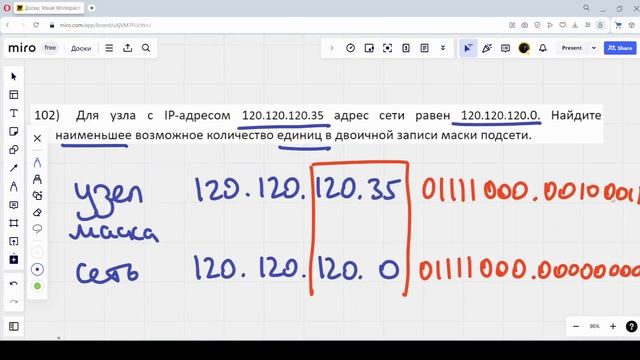The height and width of the screenshot is (360, 640).
Task: Open help question mark
Action: click(x=631, y=327)
